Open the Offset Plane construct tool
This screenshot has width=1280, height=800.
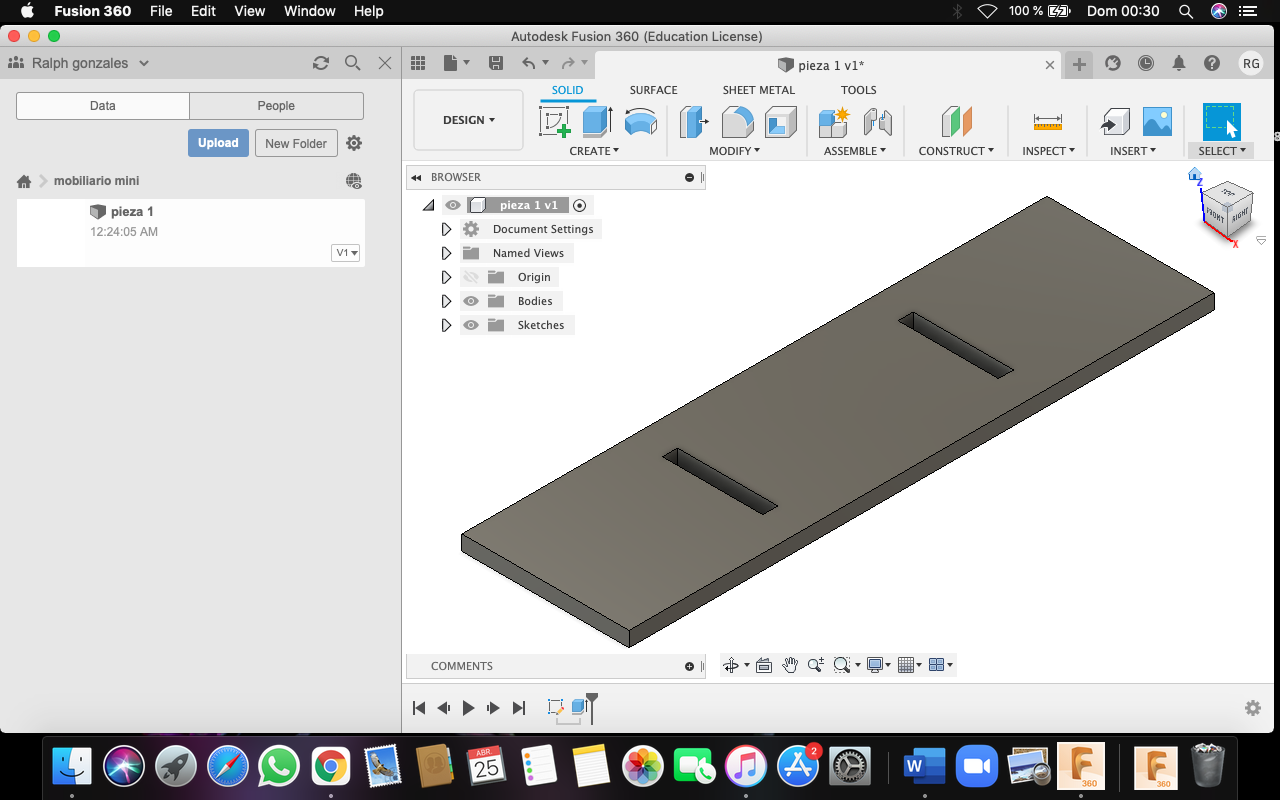pyautogui.click(x=956, y=122)
